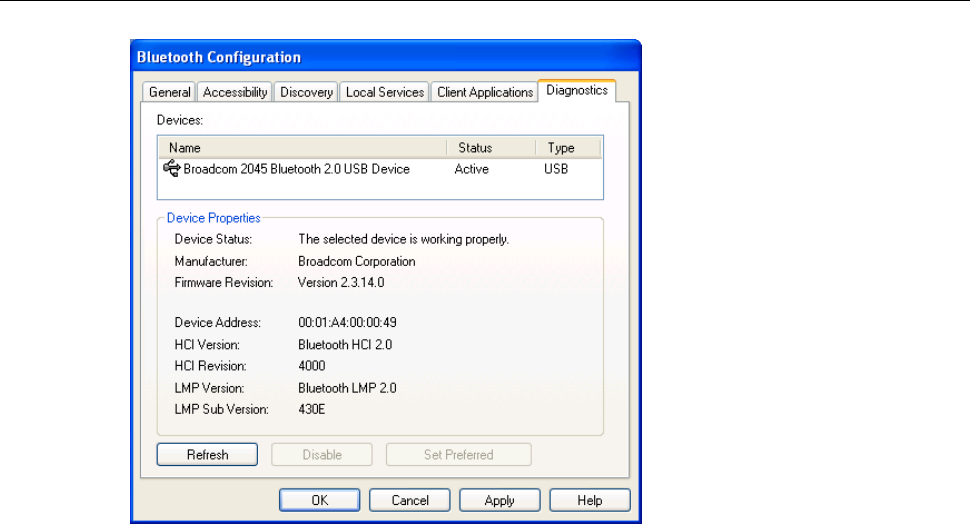Click the device address 00:01:A4:00:00:49
Viewport: 970px width, 524px height.
click(x=347, y=322)
